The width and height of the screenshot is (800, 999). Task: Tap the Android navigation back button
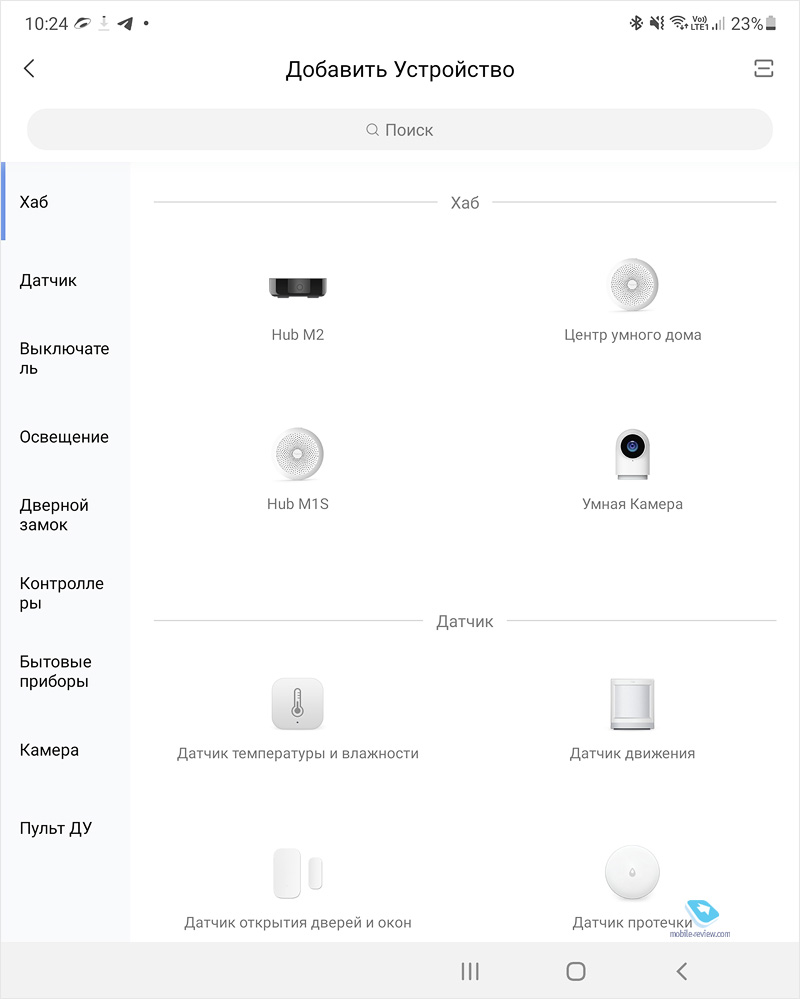[x=682, y=972]
